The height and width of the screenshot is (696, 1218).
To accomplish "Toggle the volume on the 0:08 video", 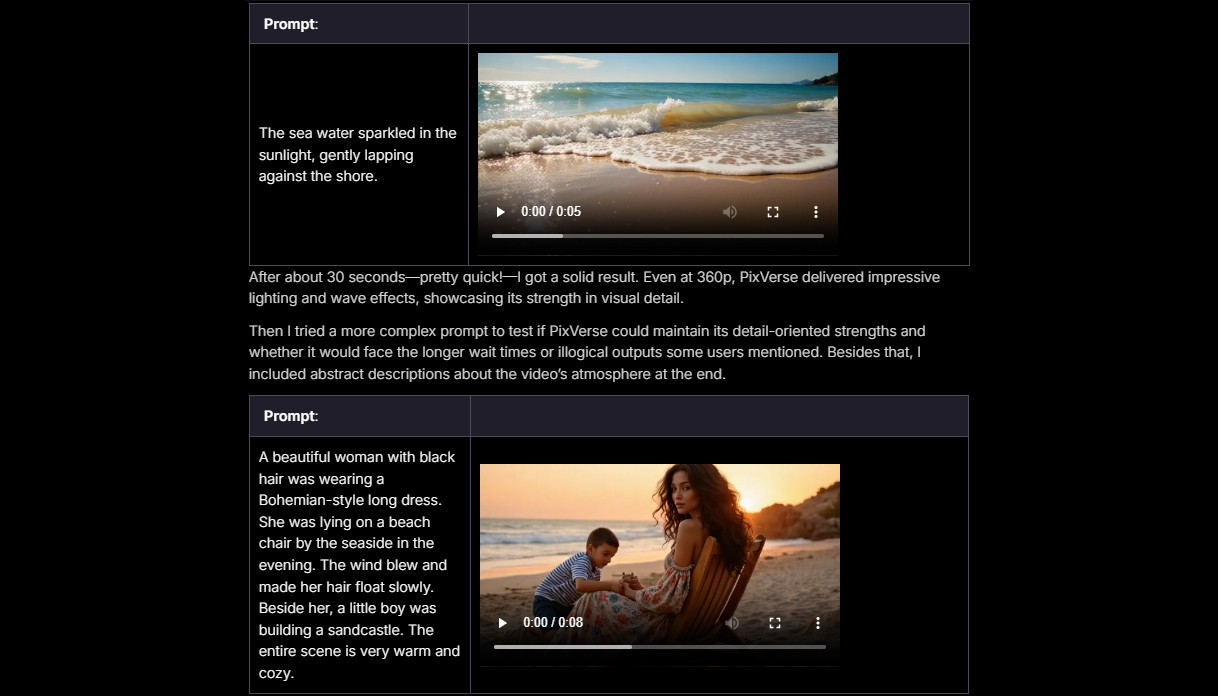I will [x=732, y=623].
